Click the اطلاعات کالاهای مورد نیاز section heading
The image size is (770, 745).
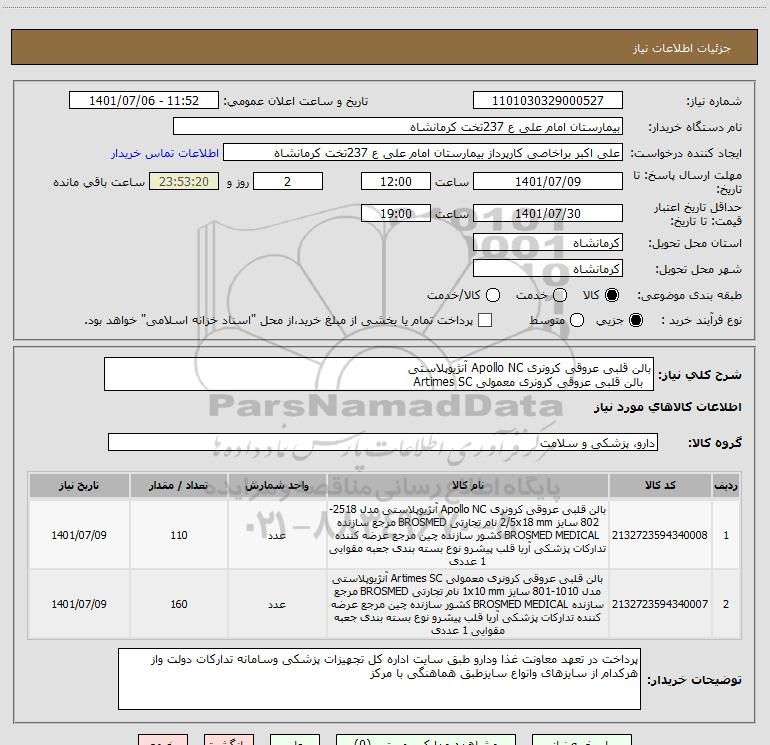(668, 407)
